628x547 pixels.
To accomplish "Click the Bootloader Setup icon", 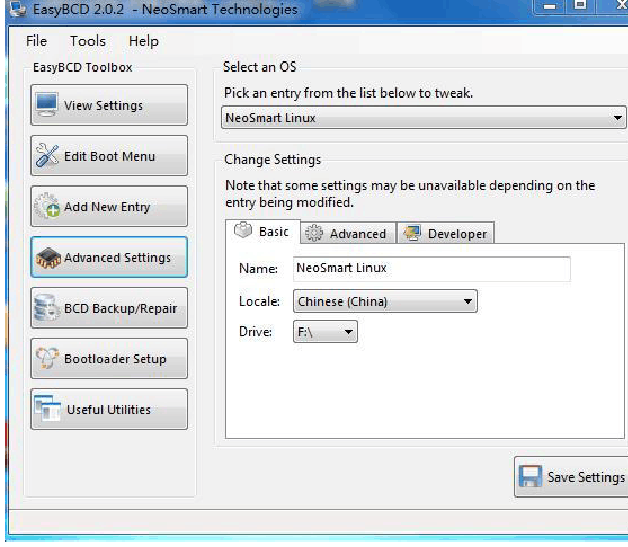I will pos(47,358).
